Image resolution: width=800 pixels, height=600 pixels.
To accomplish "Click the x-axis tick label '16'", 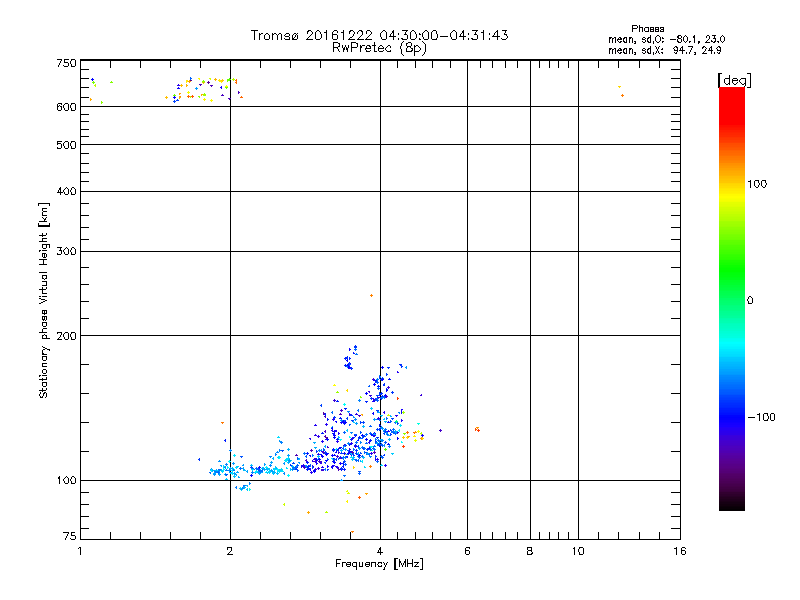I will coord(680,551).
